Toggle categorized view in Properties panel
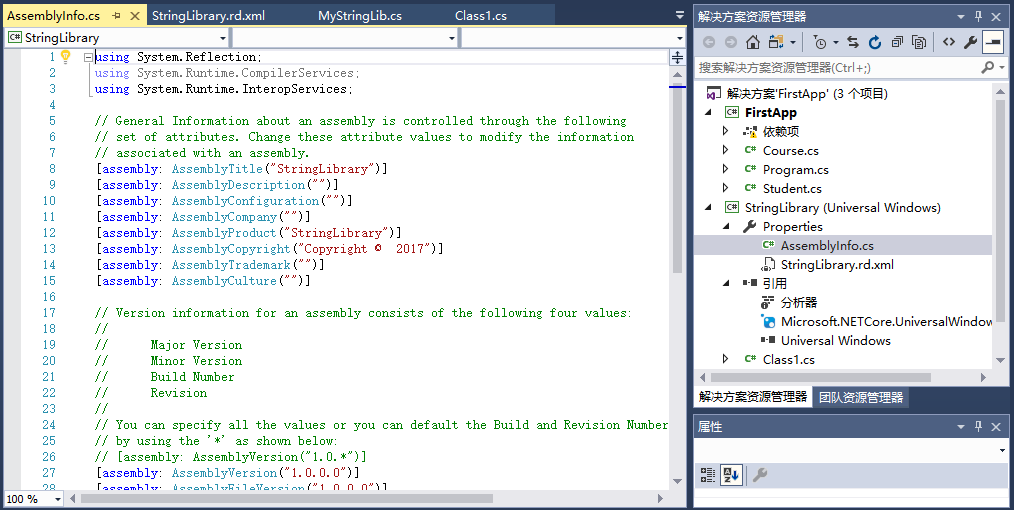 coord(708,475)
